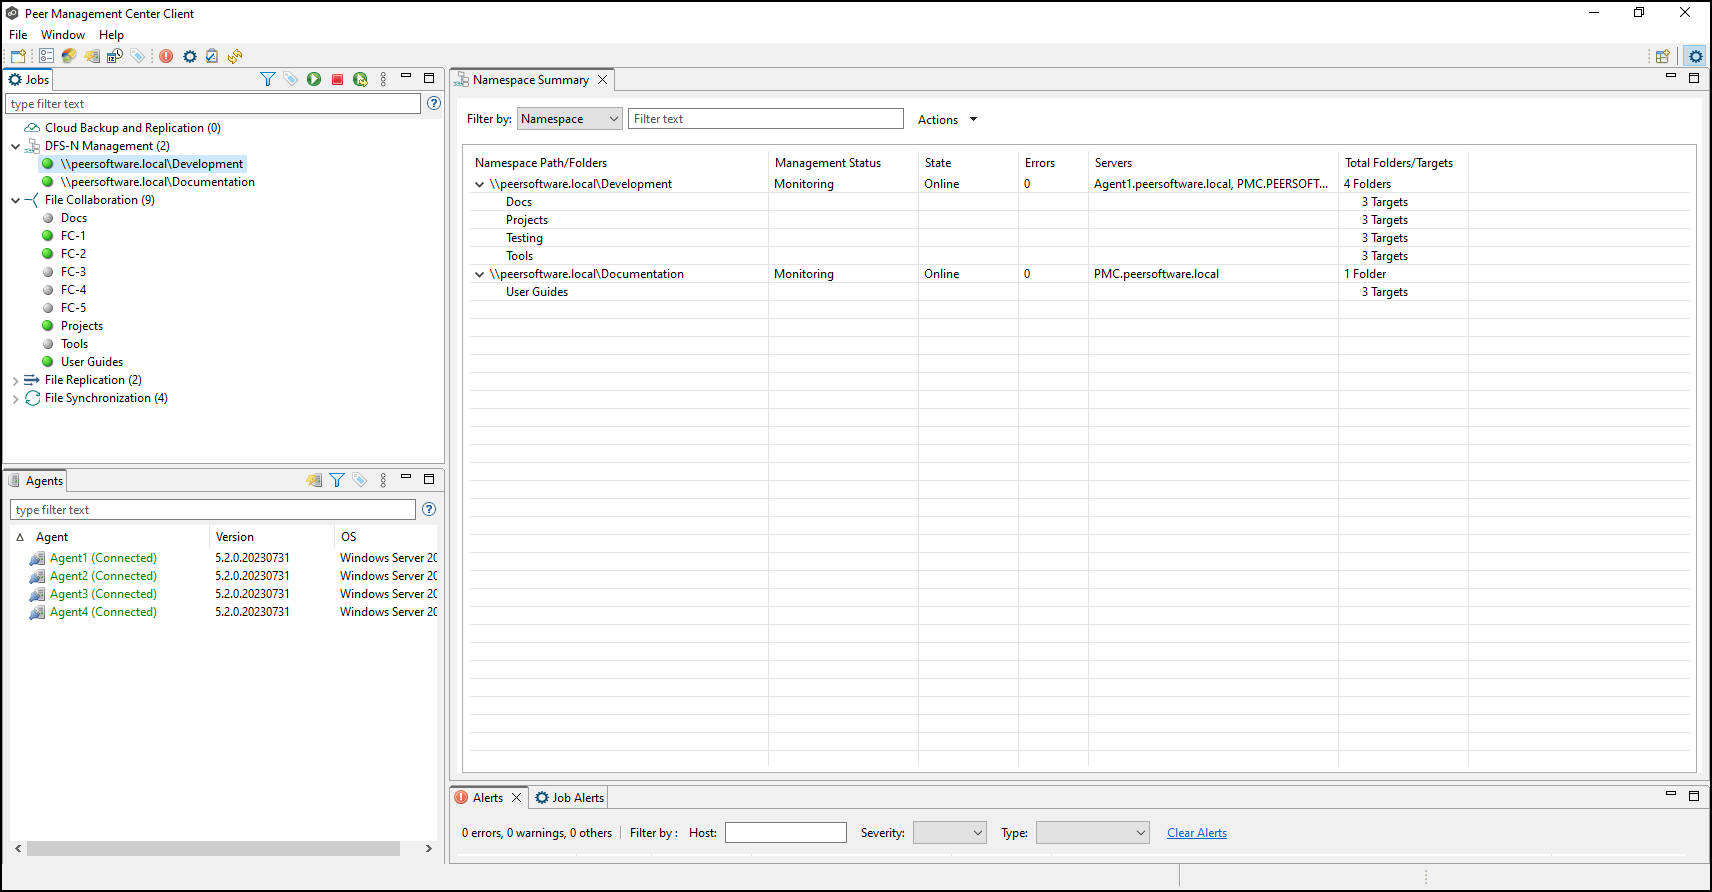Click the blue filter funnel icon in Jobs panel
The width and height of the screenshot is (1712, 892).
(x=267, y=79)
